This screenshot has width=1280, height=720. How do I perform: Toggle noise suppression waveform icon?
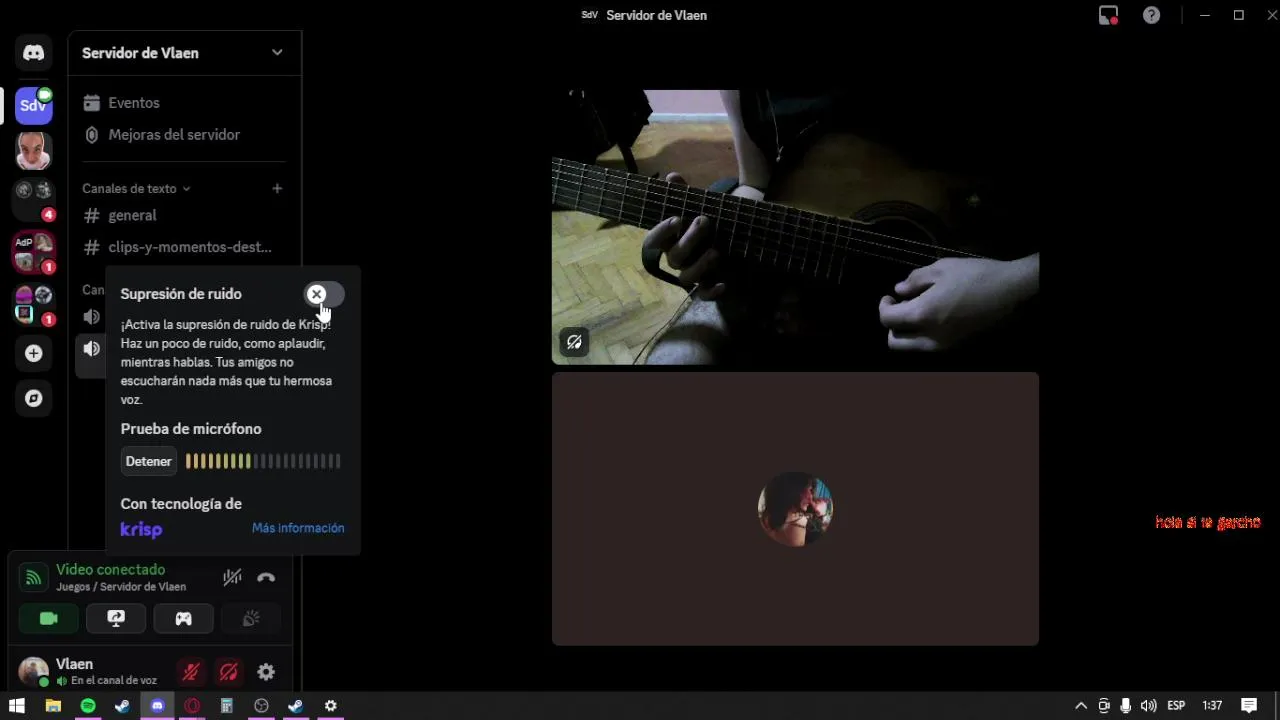(x=232, y=577)
